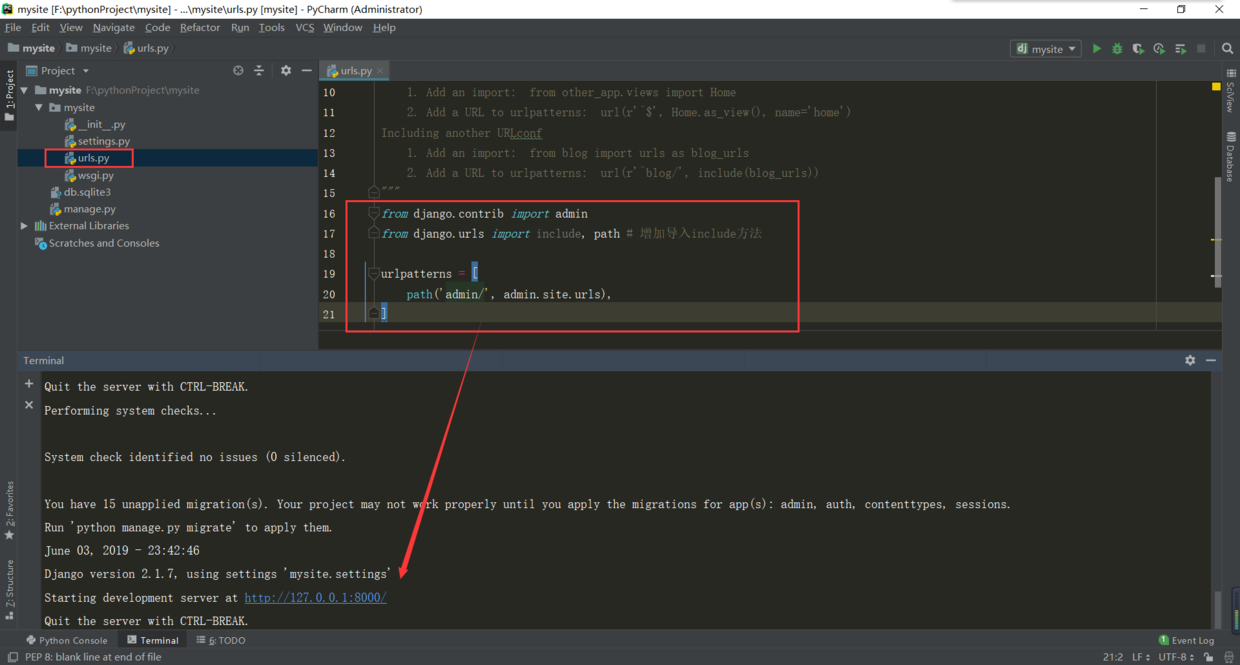
Task: Open the Tools menu
Action: tap(272, 28)
